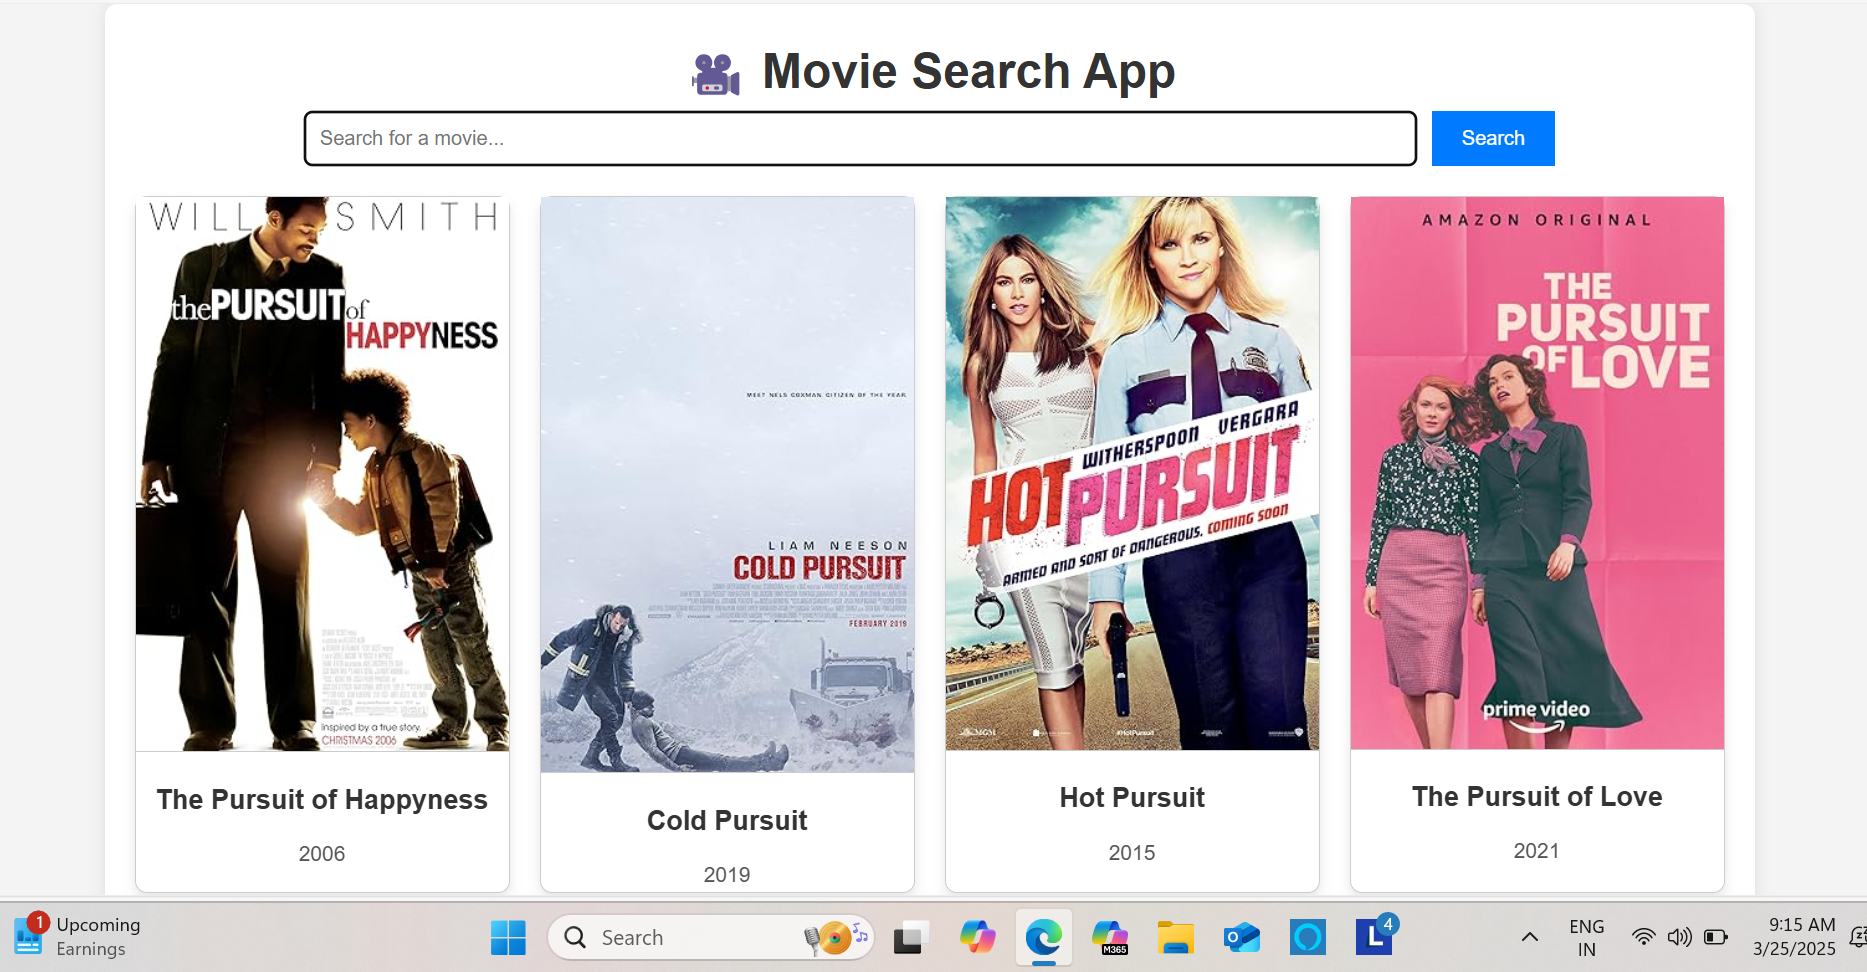Click the year 2019 under Cold Pursuit
This screenshot has width=1867, height=972.
(727, 875)
